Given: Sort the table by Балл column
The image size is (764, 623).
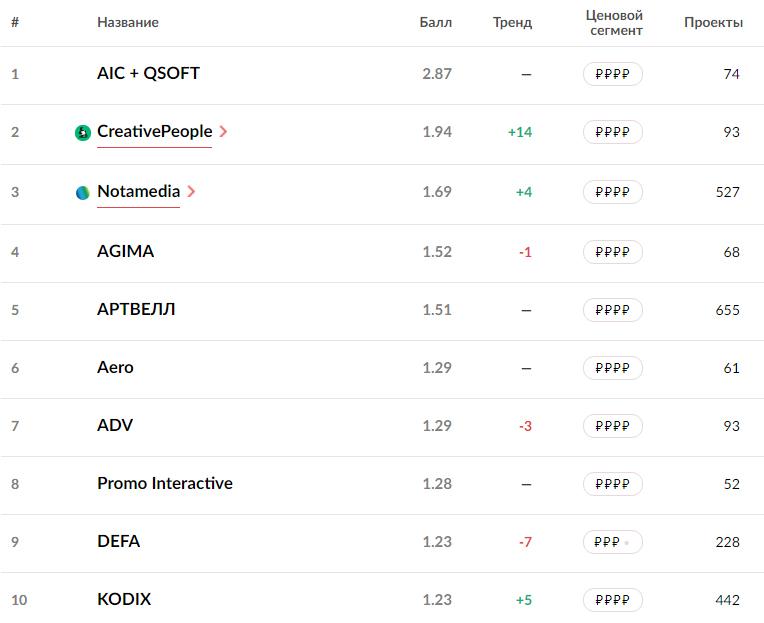Looking at the screenshot, I should (x=435, y=23).
